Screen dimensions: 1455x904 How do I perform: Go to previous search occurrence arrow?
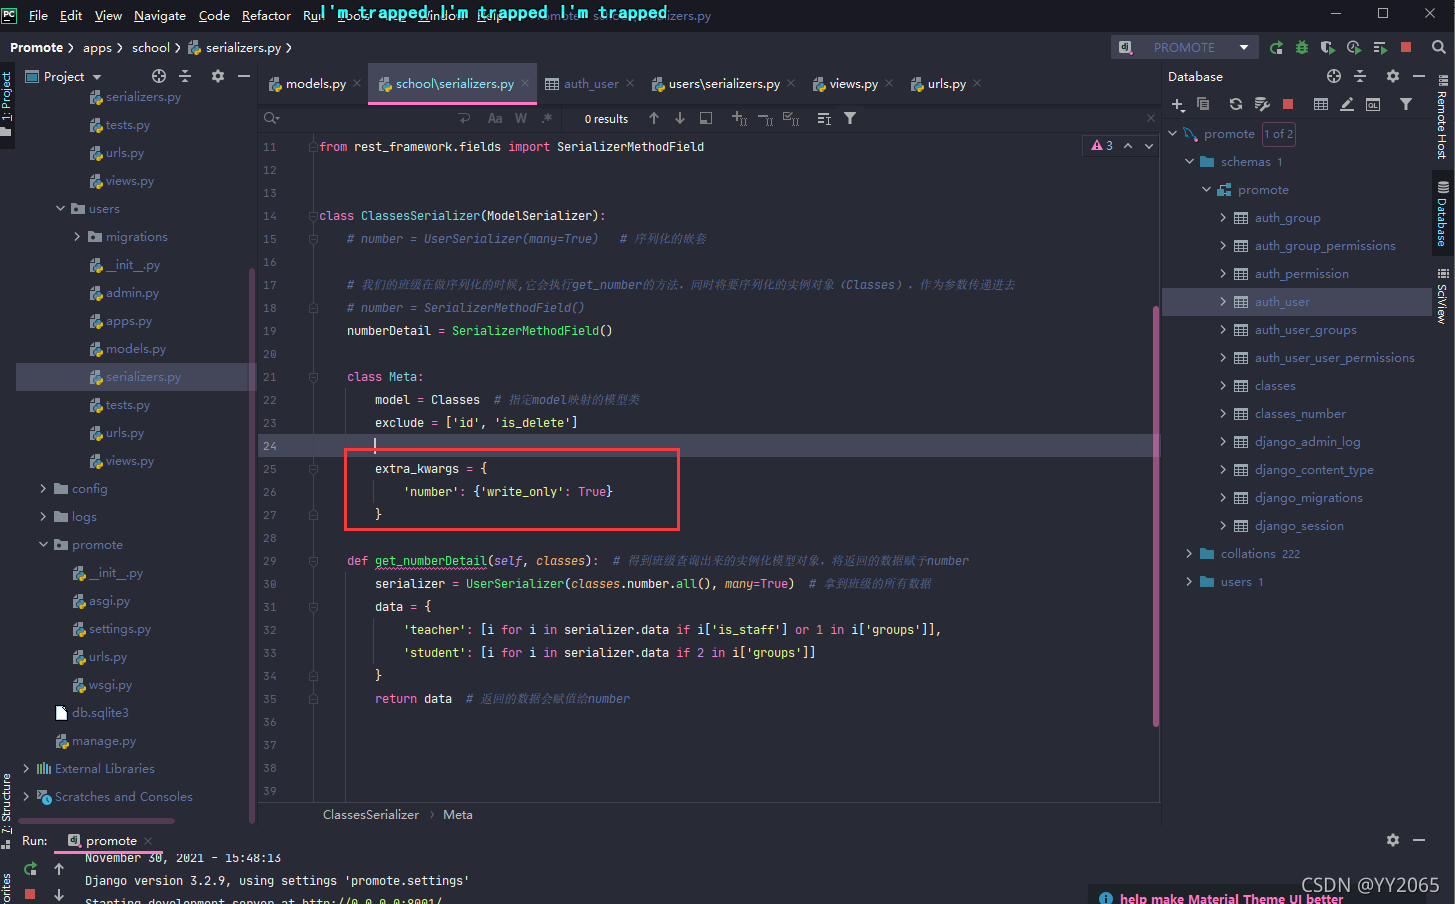click(x=654, y=118)
